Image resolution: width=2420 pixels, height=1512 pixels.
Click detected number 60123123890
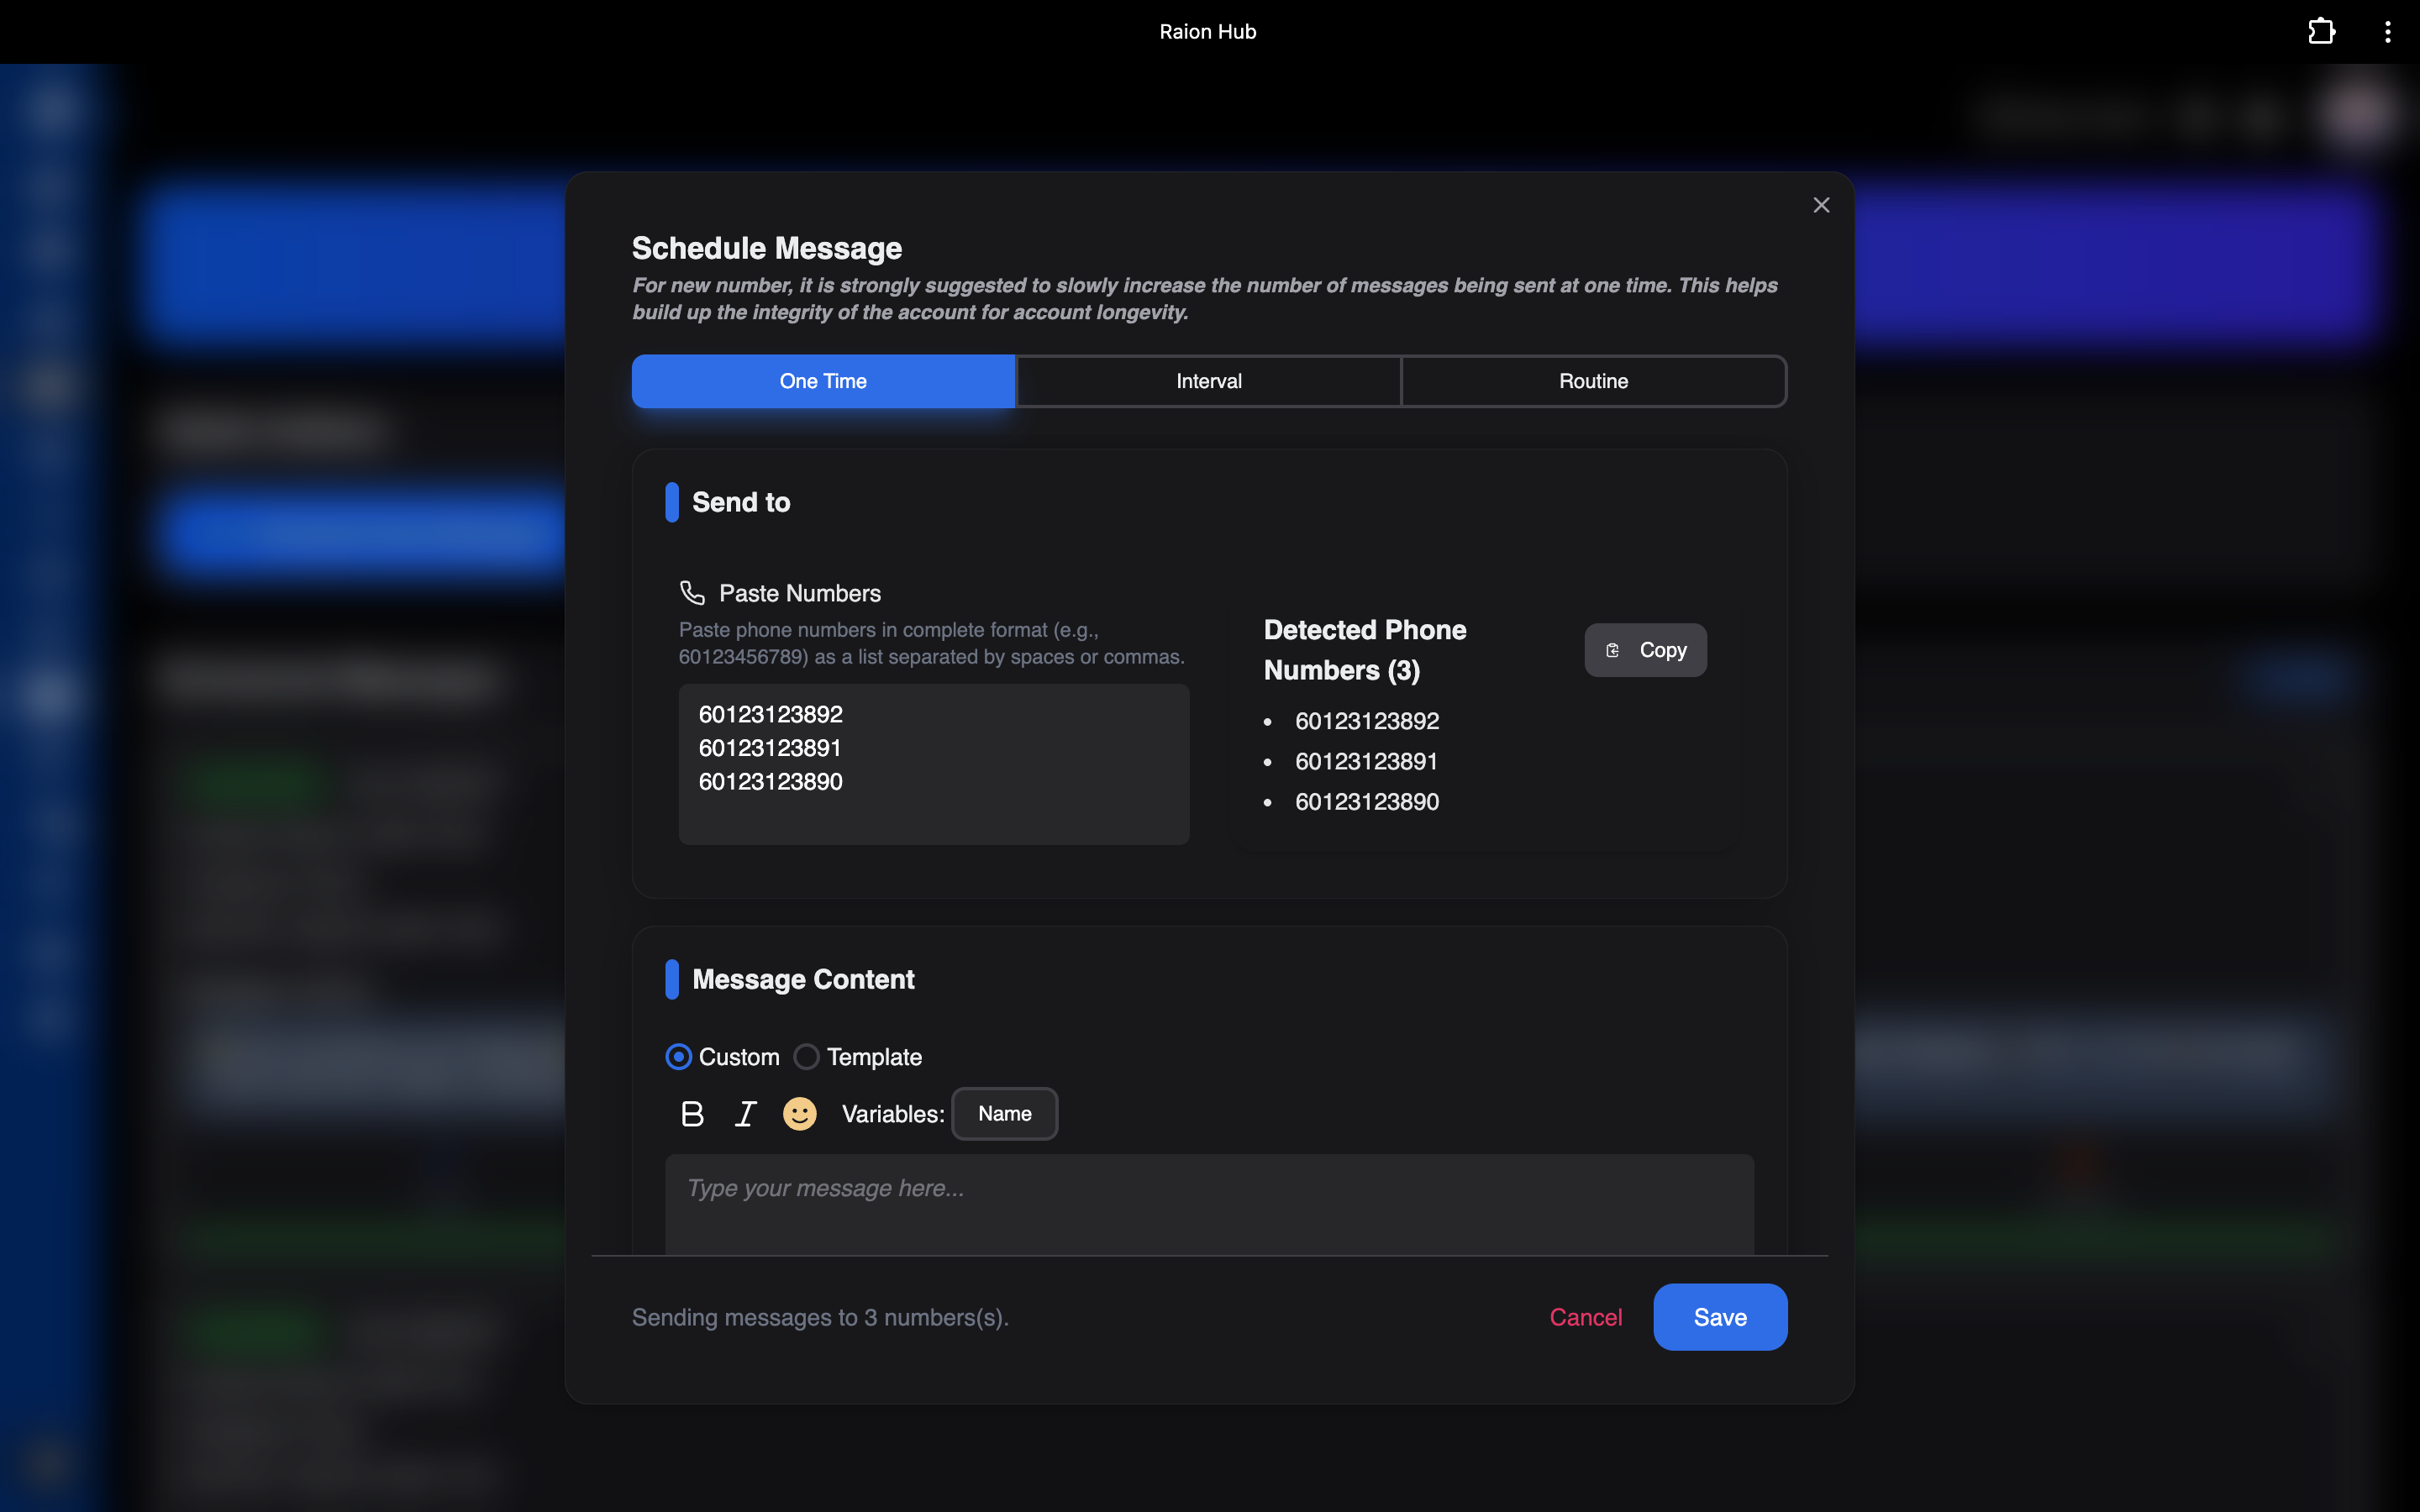pyautogui.click(x=1366, y=802)
